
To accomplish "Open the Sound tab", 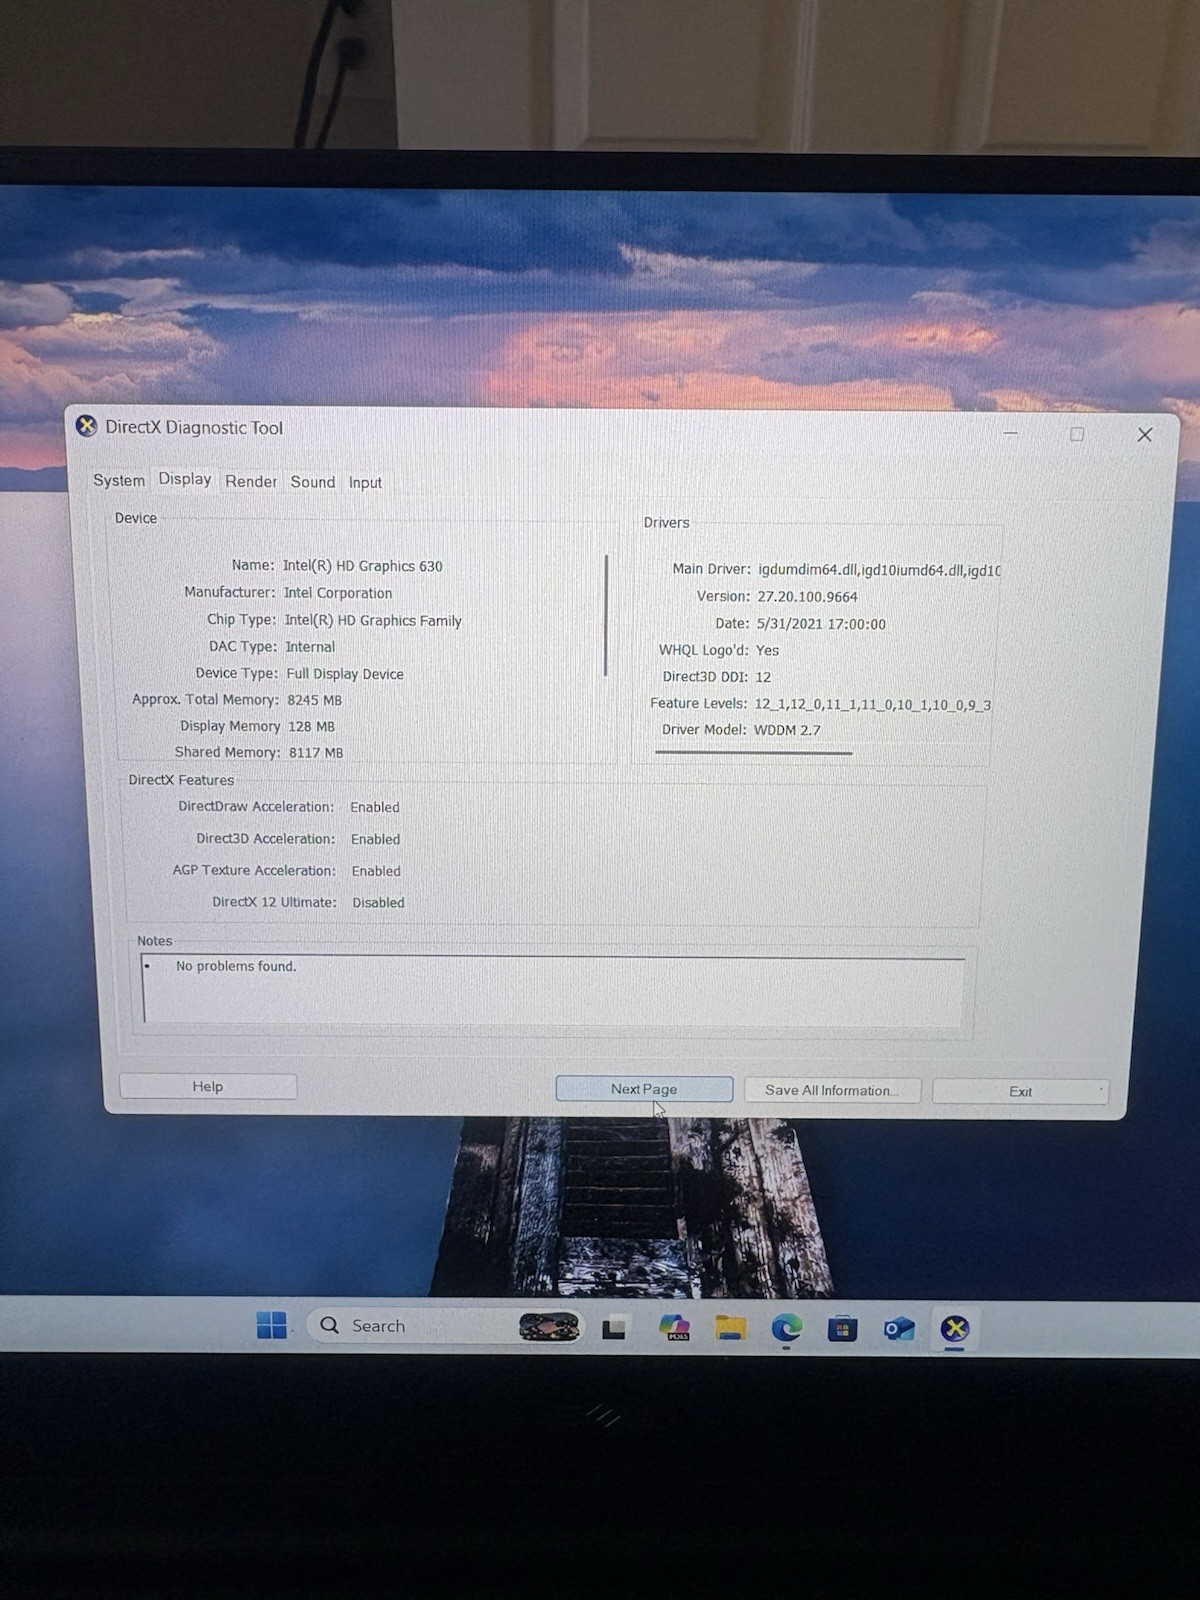I will click(313, 482).
